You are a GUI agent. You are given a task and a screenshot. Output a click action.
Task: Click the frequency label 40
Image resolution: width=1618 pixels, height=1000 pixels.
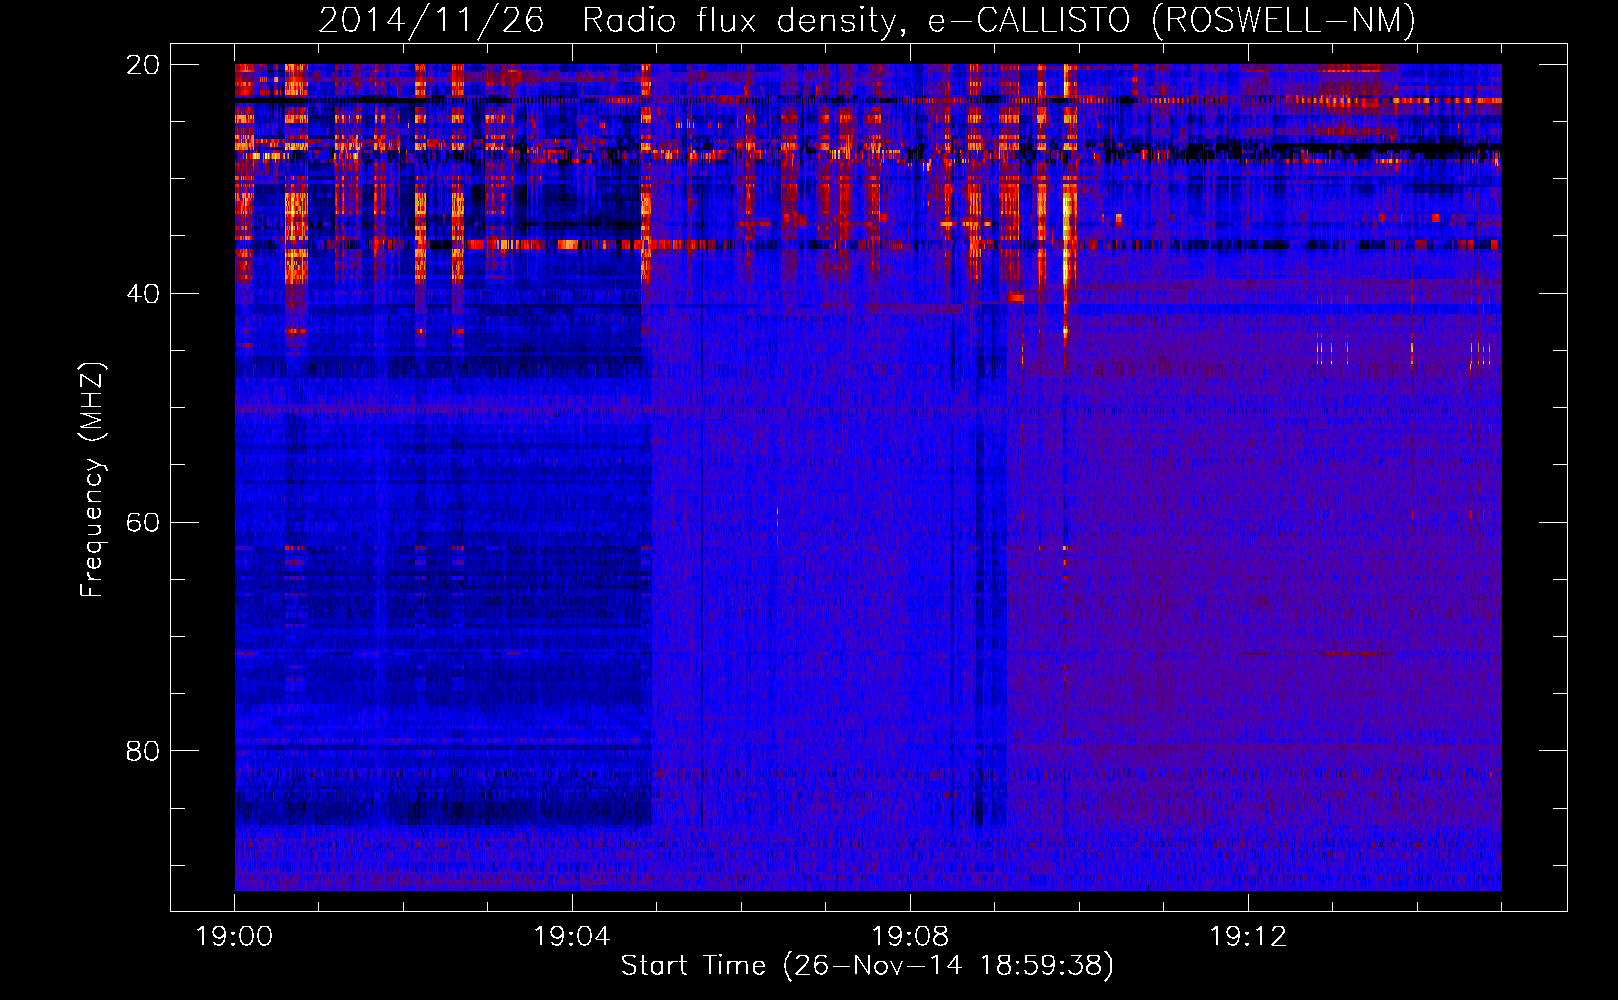tap(143, 294)
